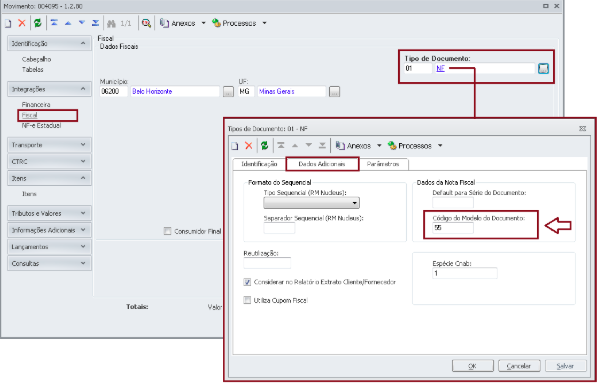Go to next record in Movimento toolbar
604x387 pixels.
82,23
